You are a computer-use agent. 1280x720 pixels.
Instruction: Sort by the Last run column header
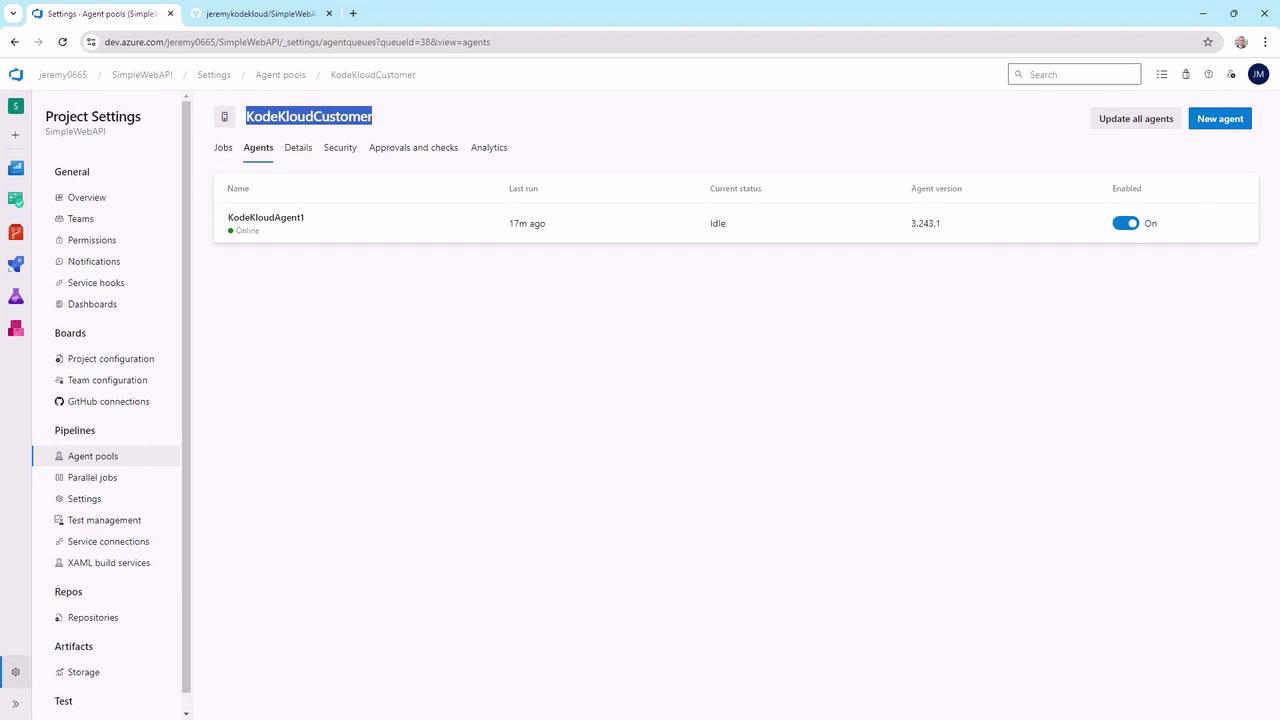coord(525,188)
